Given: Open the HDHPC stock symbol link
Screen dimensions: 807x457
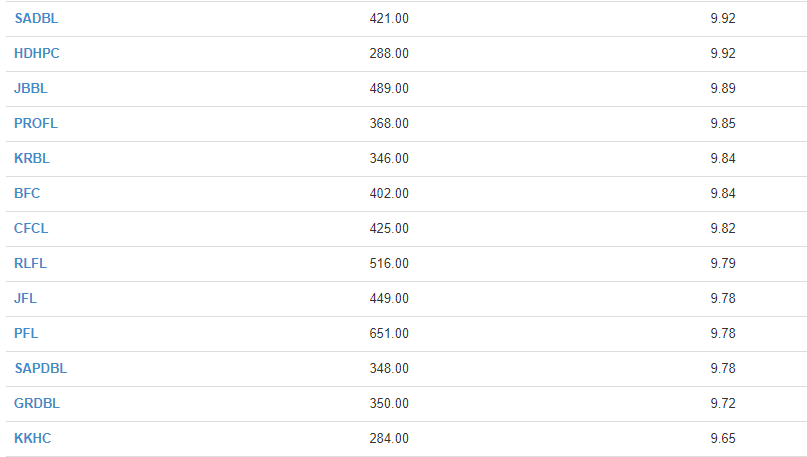Looking at the screenshot, I should 37,54.
